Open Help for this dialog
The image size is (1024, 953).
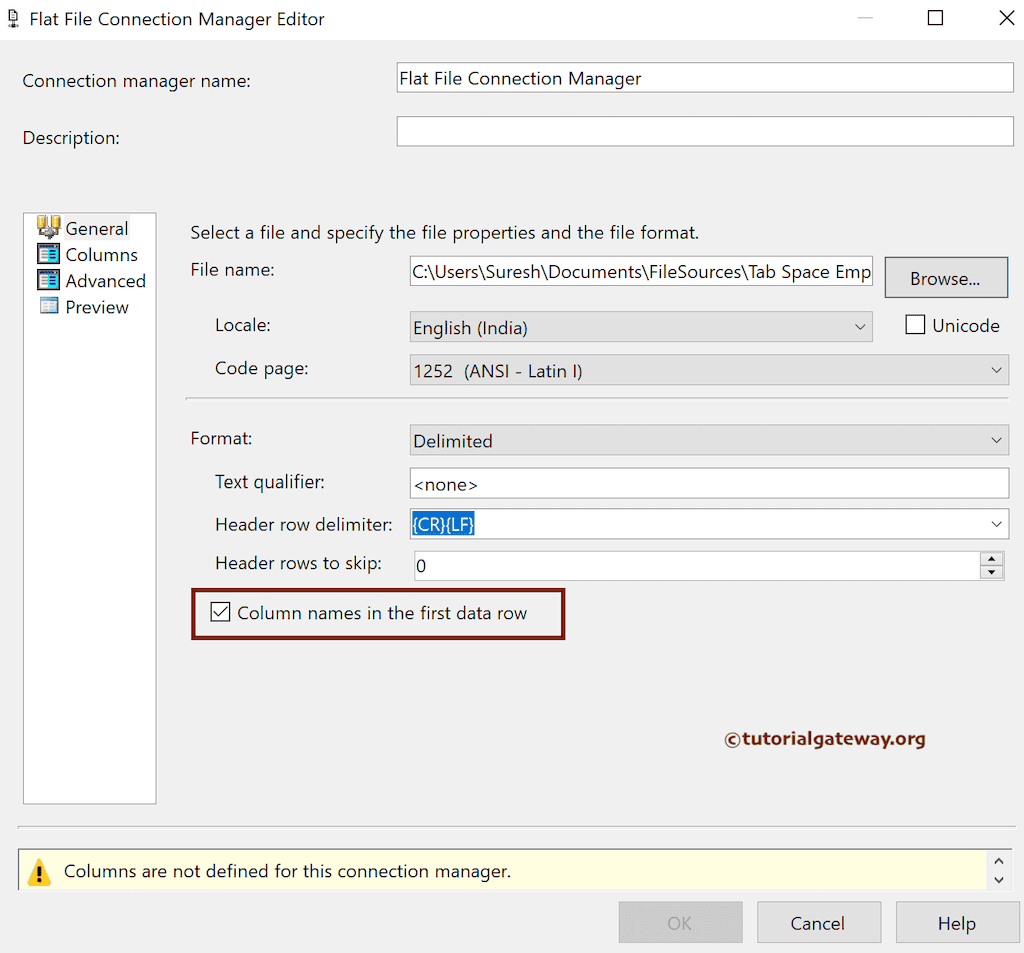956,923
